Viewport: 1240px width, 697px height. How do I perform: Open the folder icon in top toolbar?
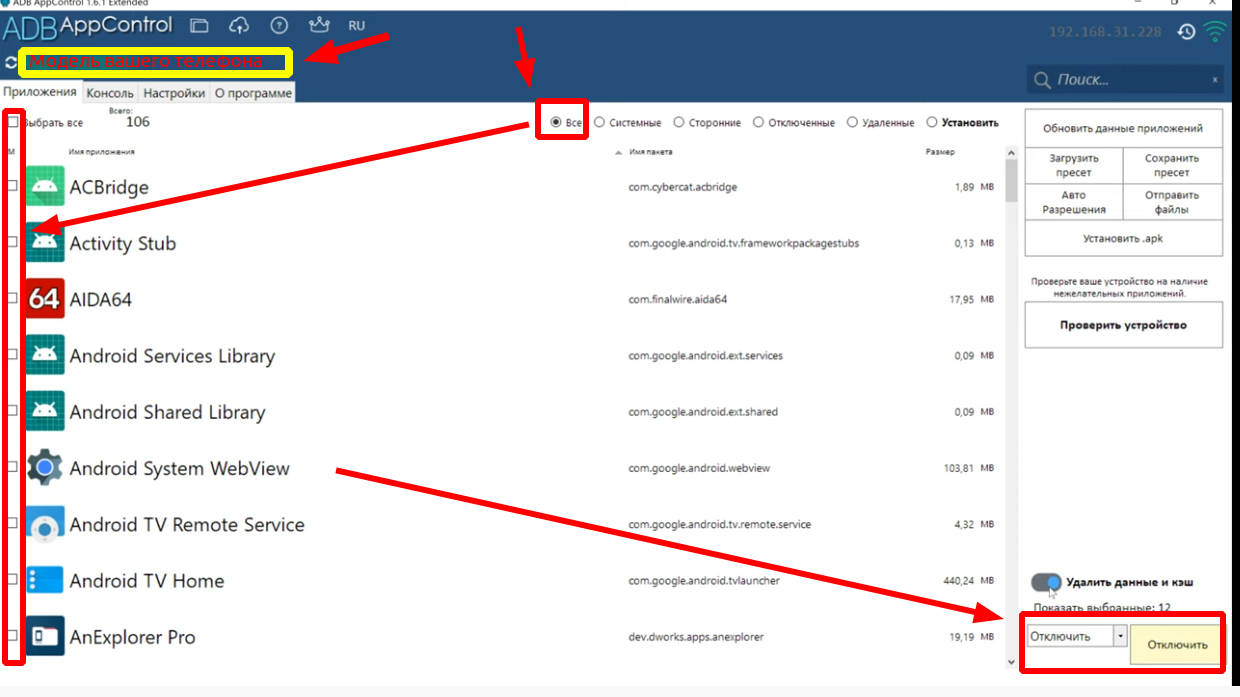200,26
